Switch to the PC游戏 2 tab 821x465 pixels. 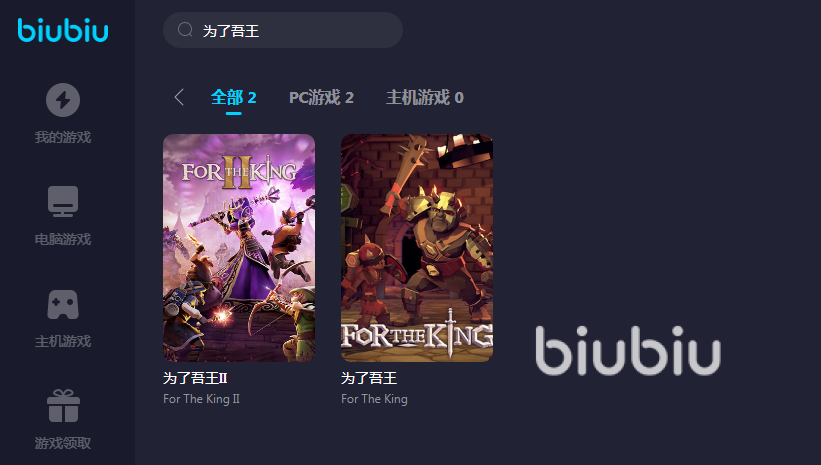(x=321, y=97)
